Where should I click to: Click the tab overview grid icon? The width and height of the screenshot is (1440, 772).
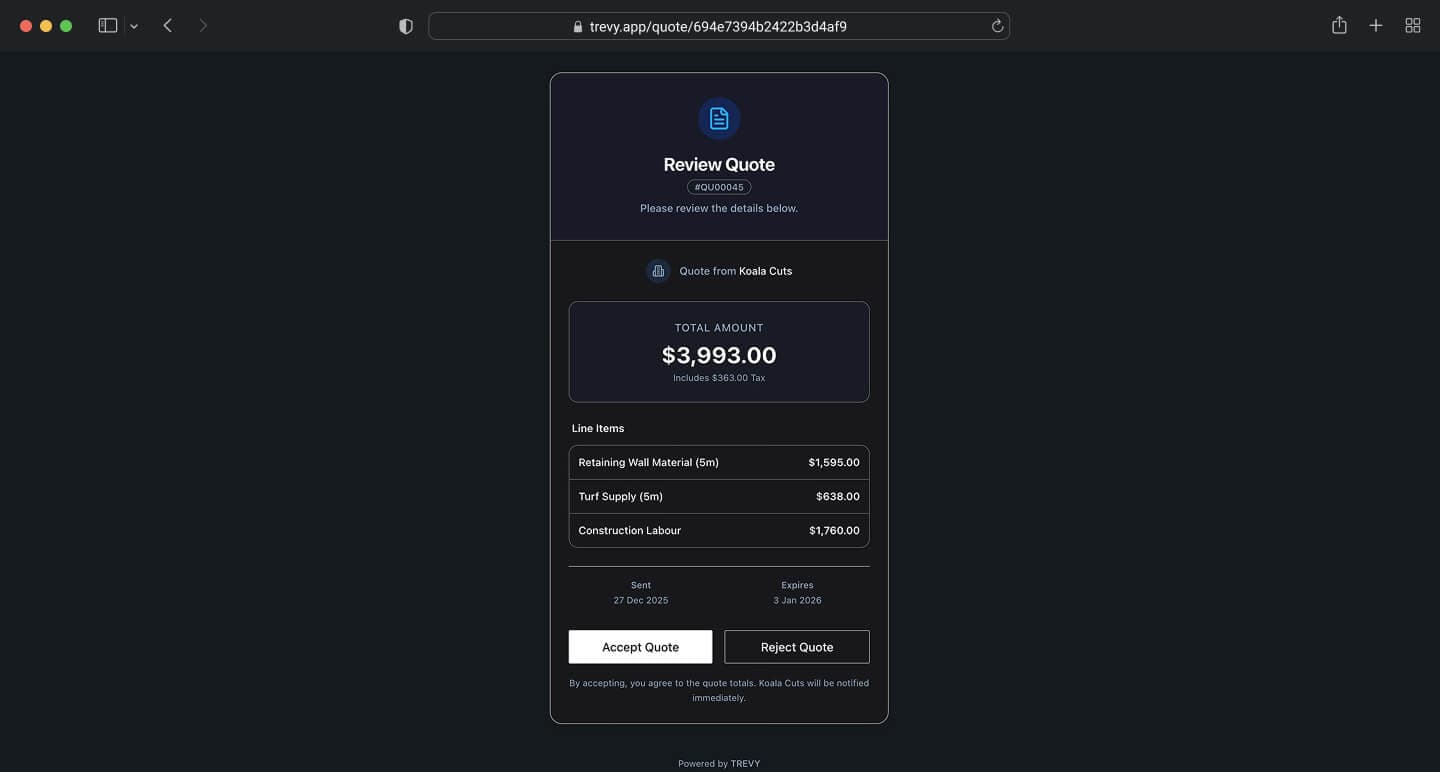pos(1412,25)
